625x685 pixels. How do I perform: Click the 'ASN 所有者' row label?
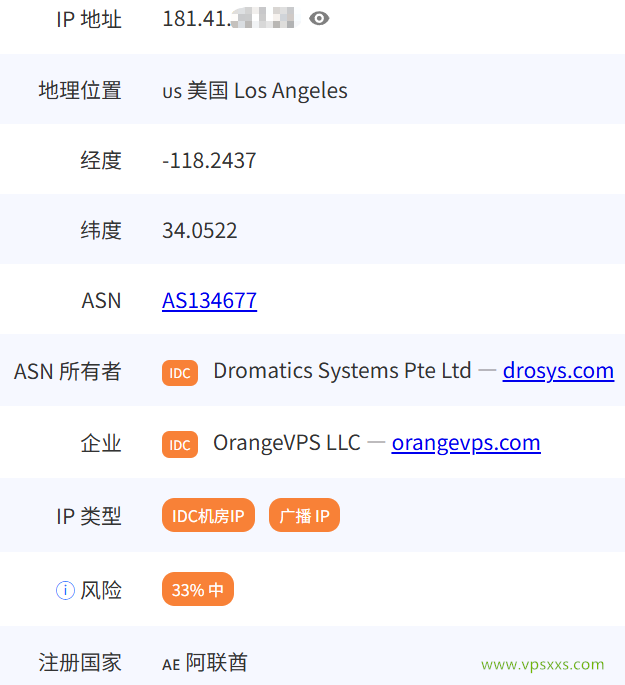point(68,372)
